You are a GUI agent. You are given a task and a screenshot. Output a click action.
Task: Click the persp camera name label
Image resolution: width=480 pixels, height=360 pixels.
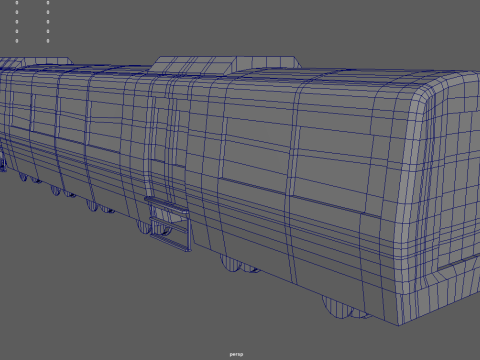(236, 354)
